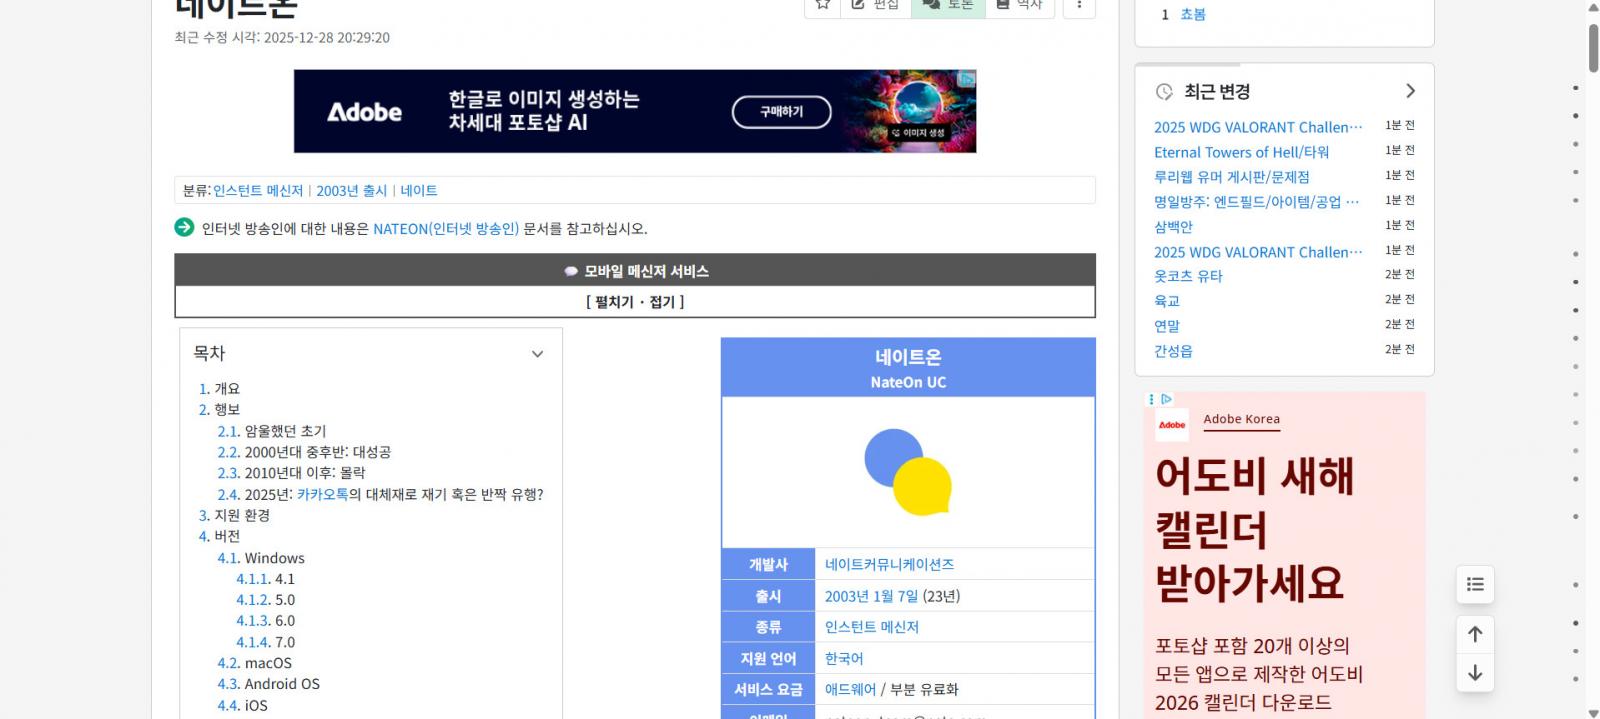The height and width of the screenshot is (719, 1600).
Task: Toggle the 펼치기 · 접기 fold bar
Action: 635,302
